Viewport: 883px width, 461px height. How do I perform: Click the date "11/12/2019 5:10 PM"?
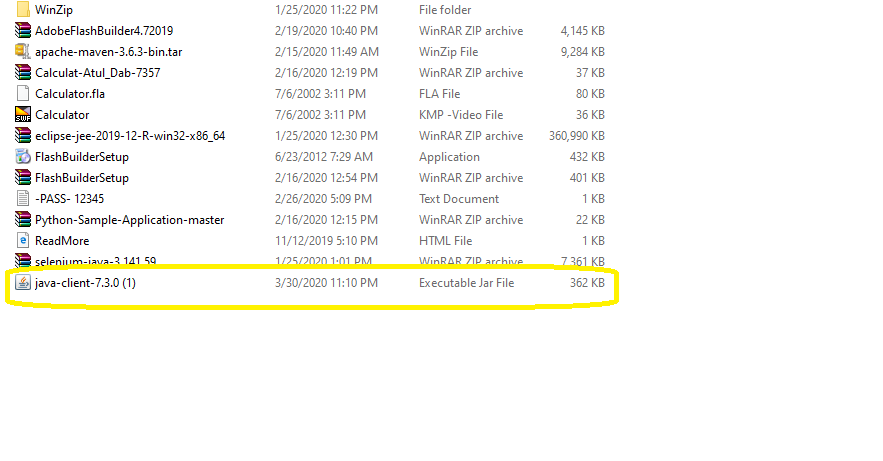[326, 241]
